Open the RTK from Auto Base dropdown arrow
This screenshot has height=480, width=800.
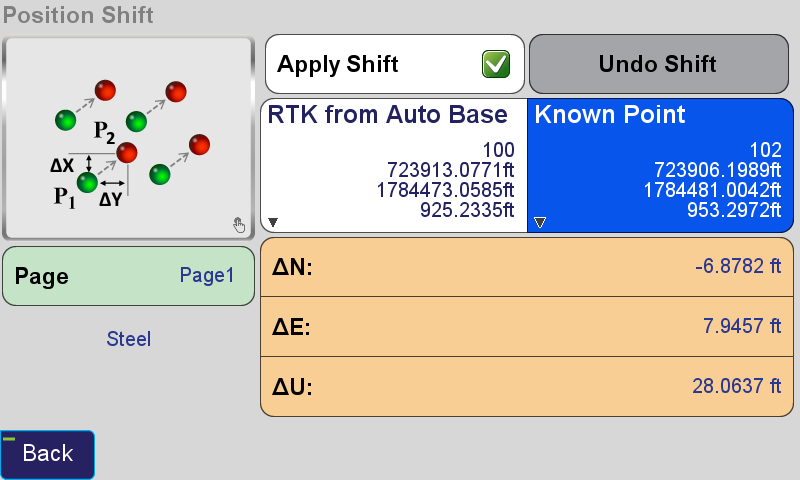coord(273,222)
